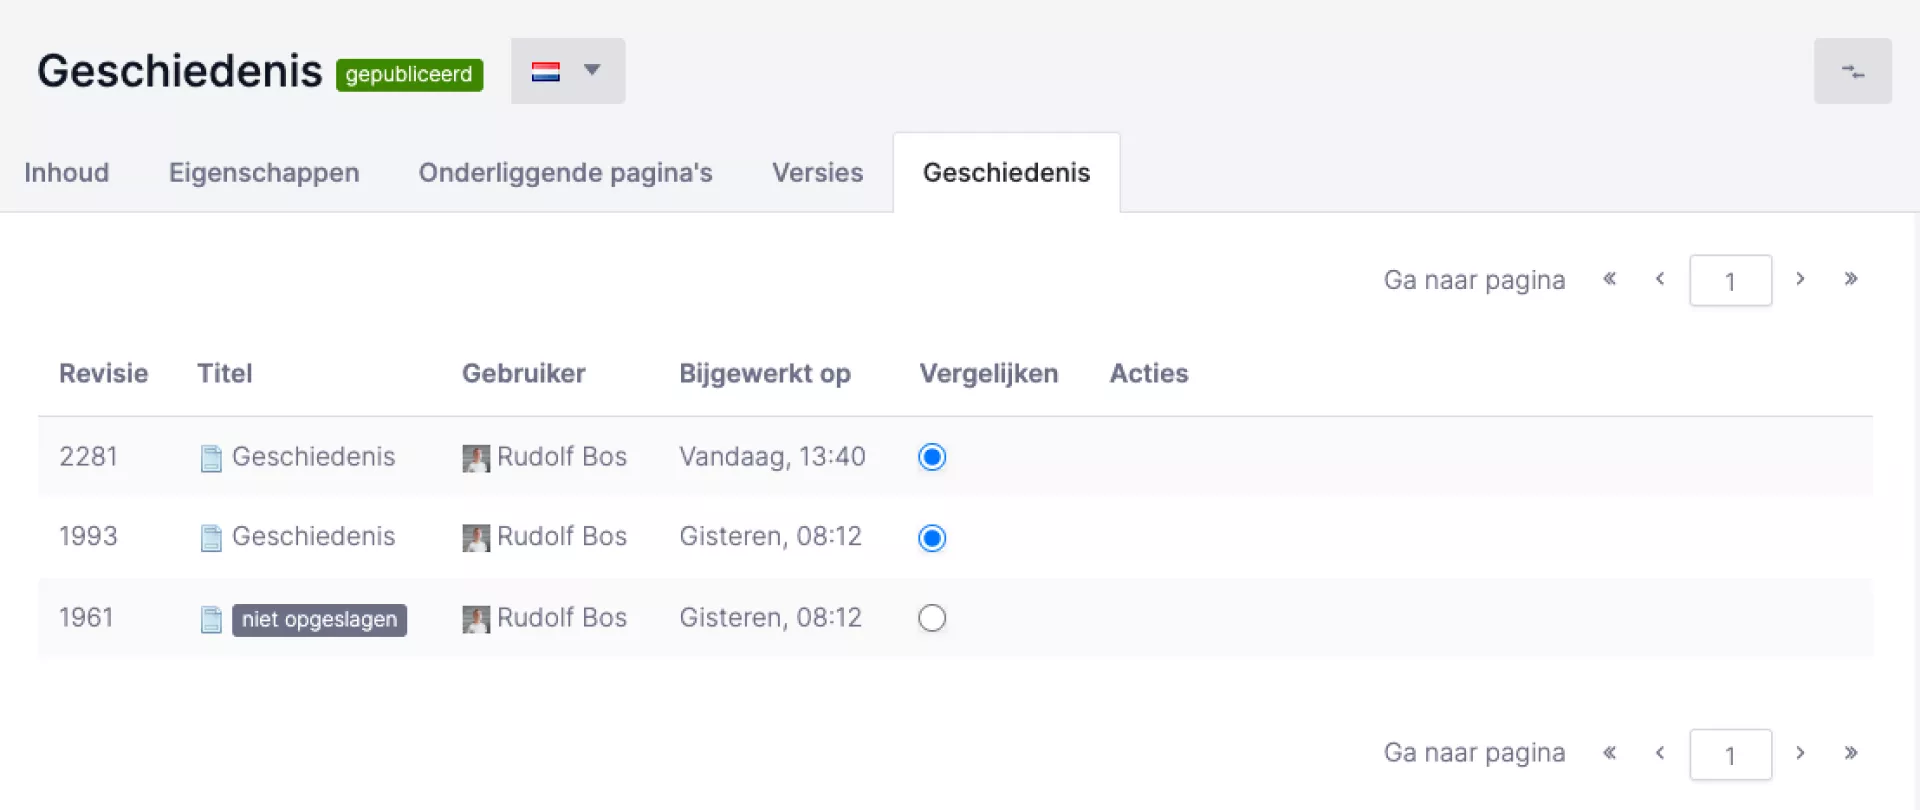
Task: Click Rudolf Bos avatar in revision 2281 row
Action: point(476,458)
